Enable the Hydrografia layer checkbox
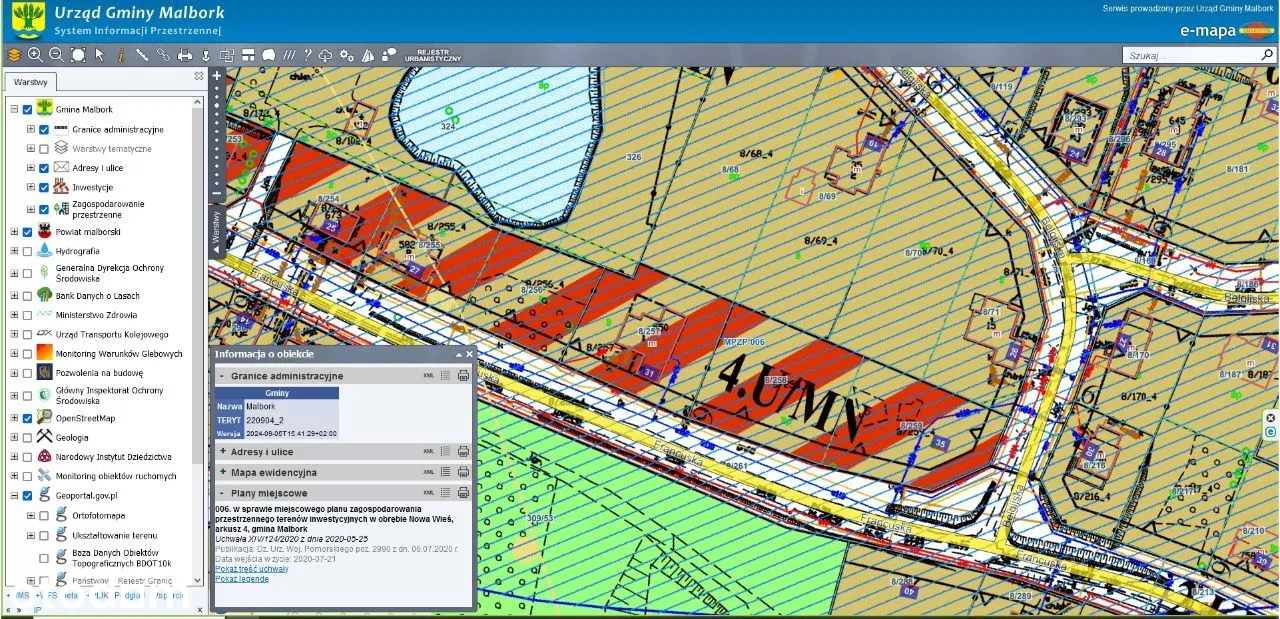 [x=27, y=251]
